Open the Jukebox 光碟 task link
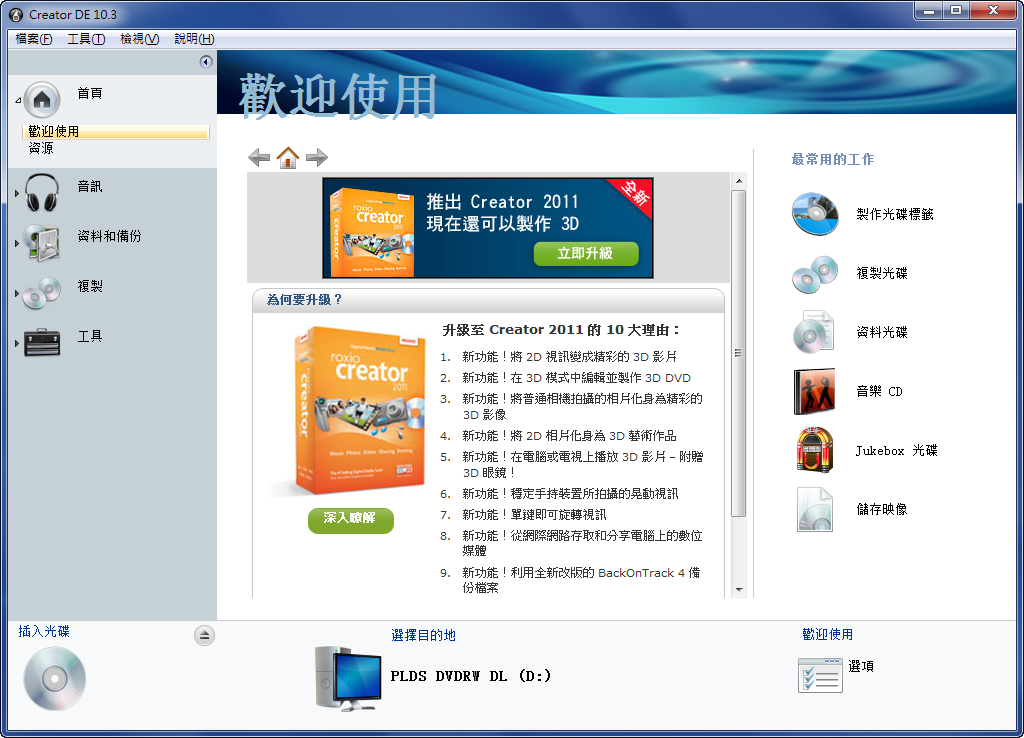This screenshot has height=738, width=1024. pyautogui.click(x=897, y=451)
